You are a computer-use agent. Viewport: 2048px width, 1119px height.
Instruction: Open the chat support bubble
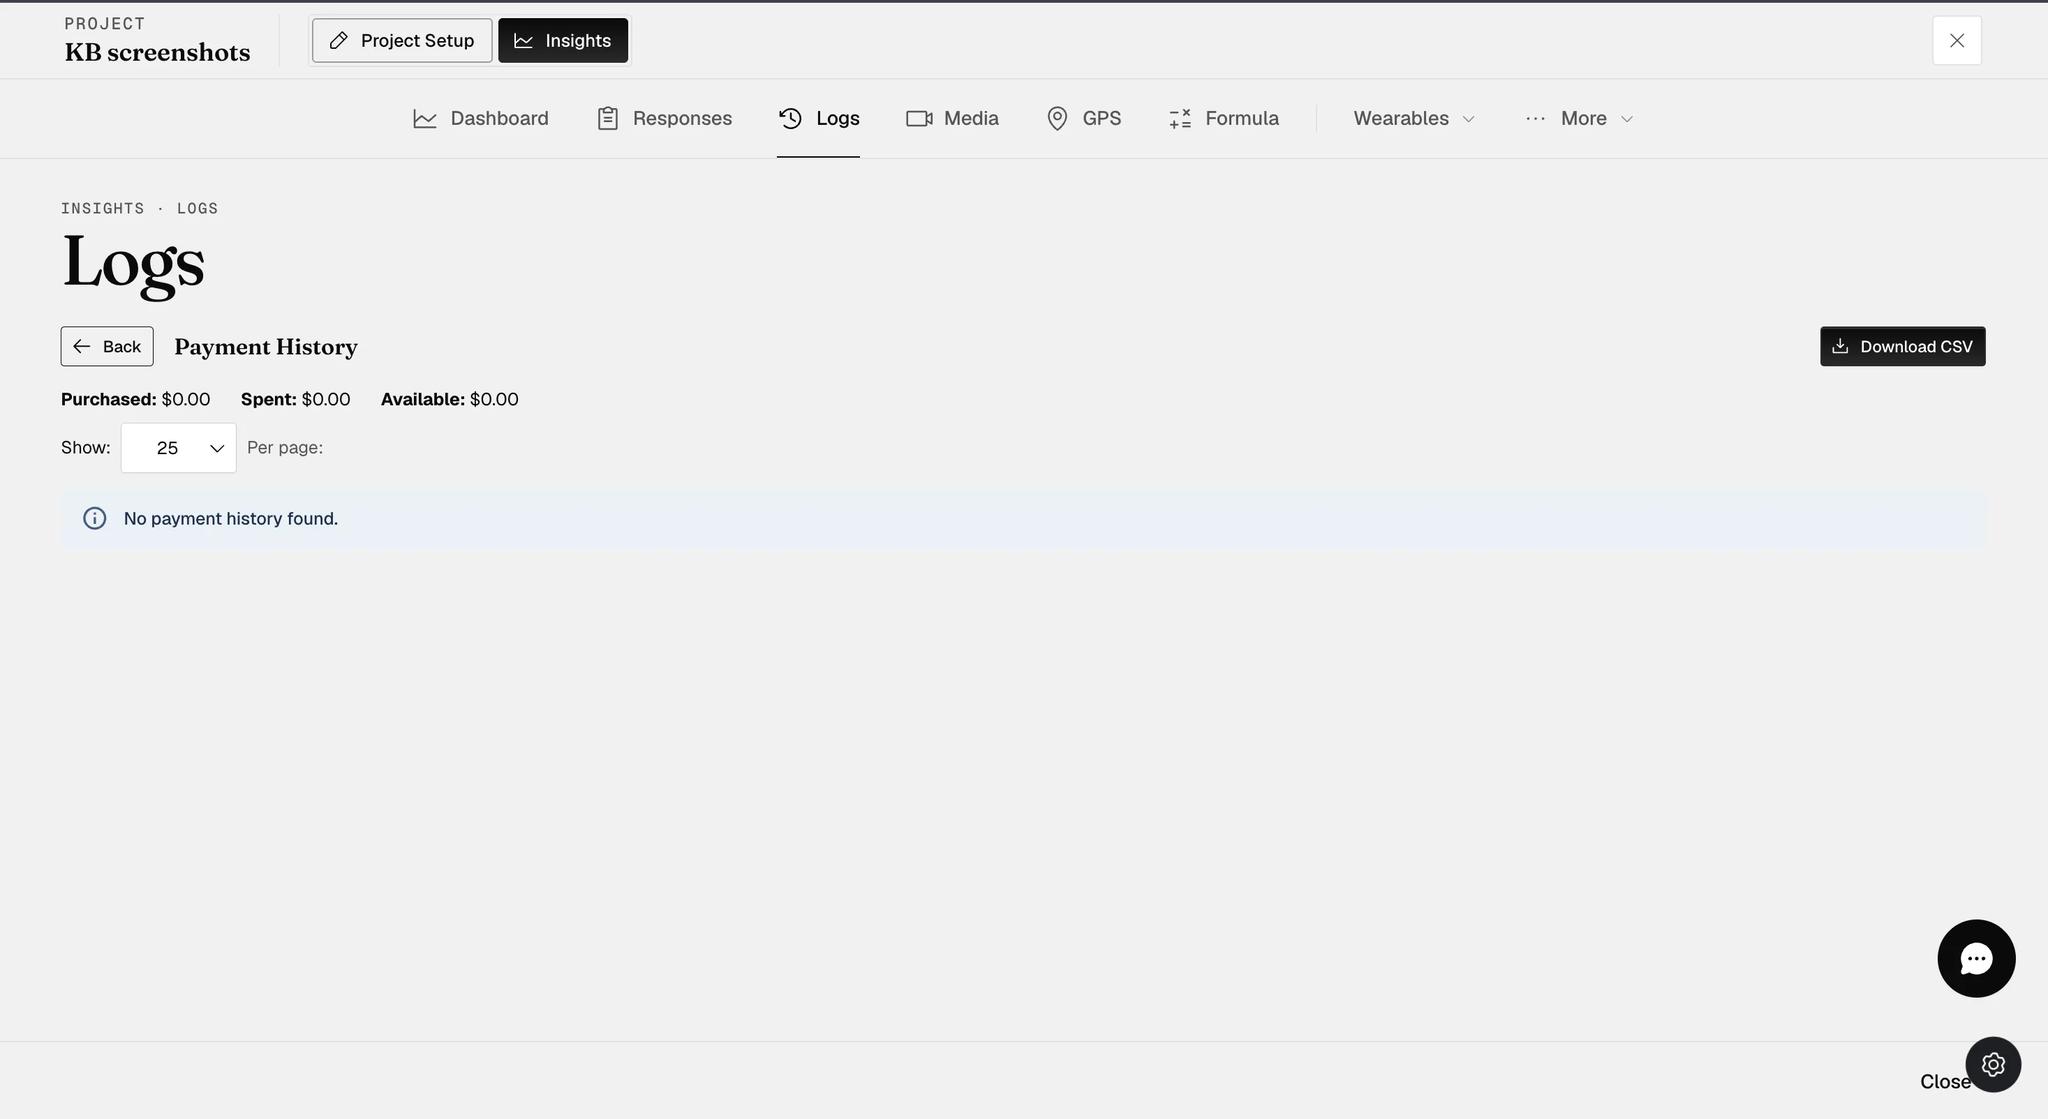pos(1976,958)
